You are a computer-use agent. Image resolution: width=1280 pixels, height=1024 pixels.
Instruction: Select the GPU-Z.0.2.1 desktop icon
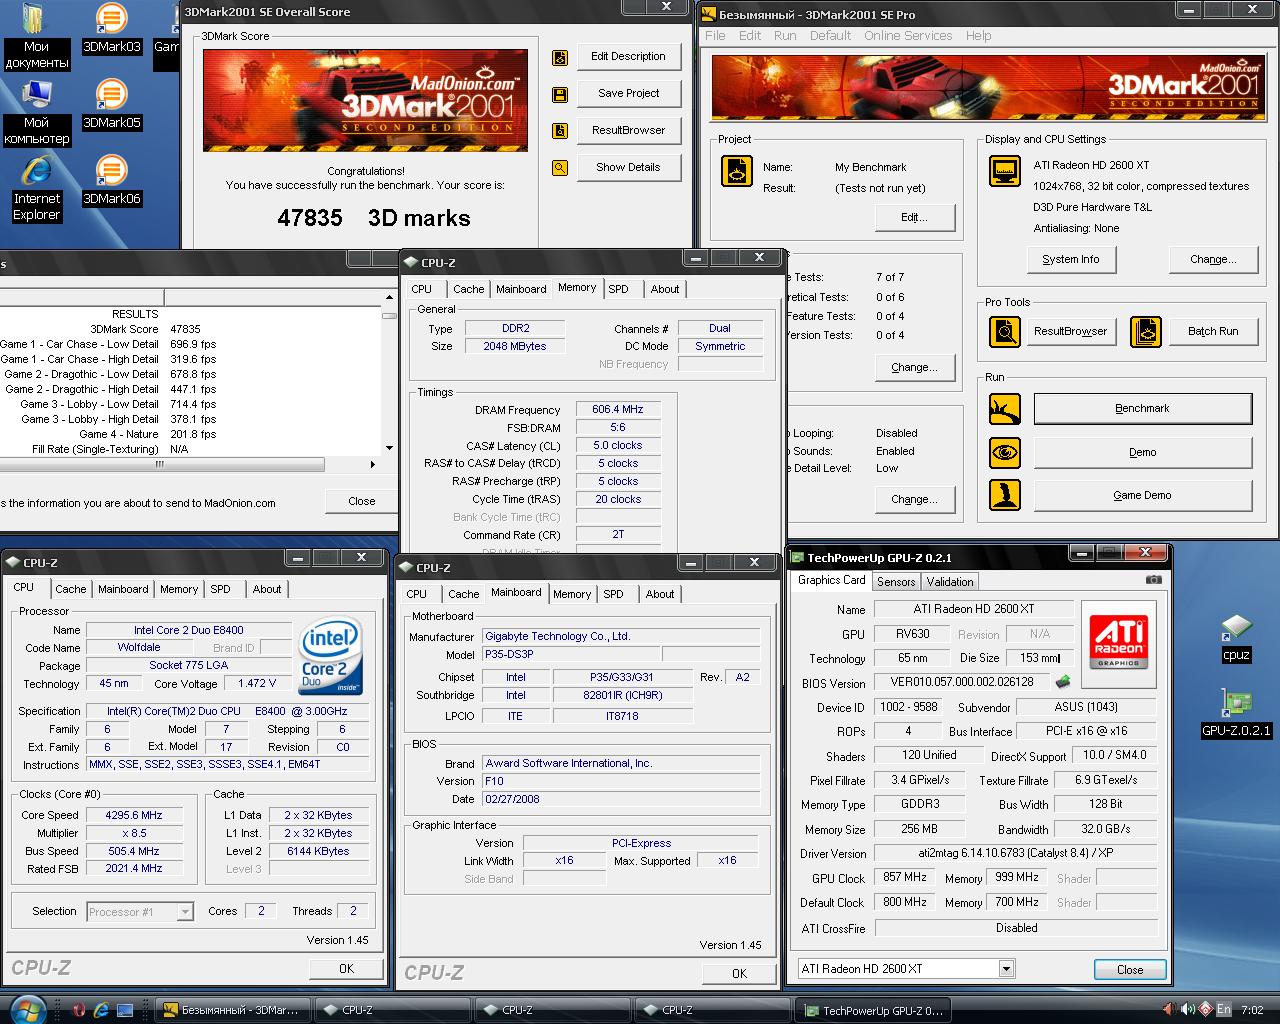1236,714
